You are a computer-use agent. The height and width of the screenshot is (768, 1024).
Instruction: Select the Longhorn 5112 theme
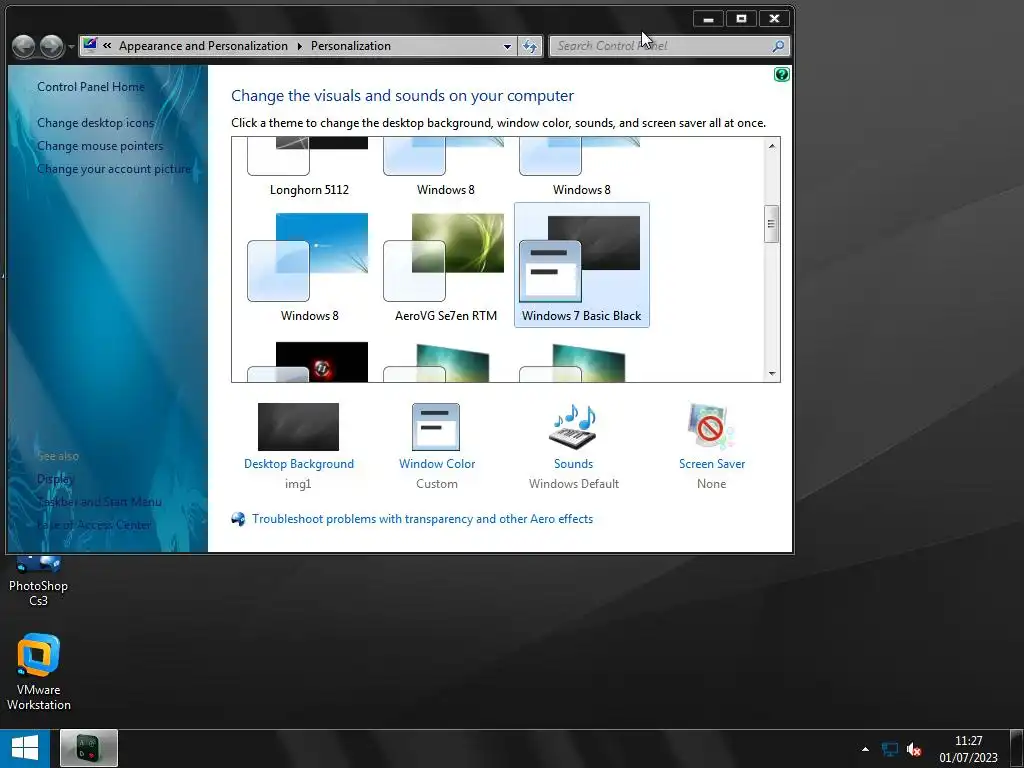[309, 167]
